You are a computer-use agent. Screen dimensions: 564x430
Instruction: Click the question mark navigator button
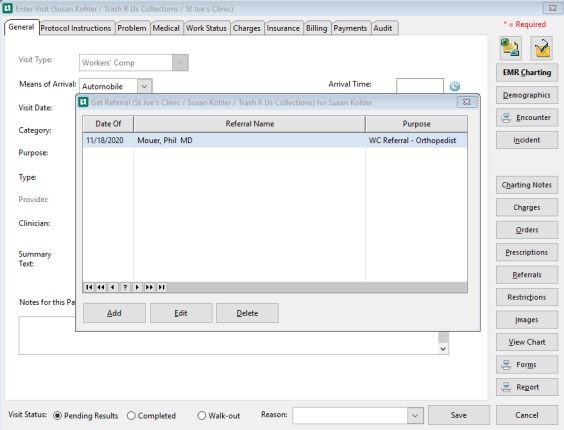(125, 287)
